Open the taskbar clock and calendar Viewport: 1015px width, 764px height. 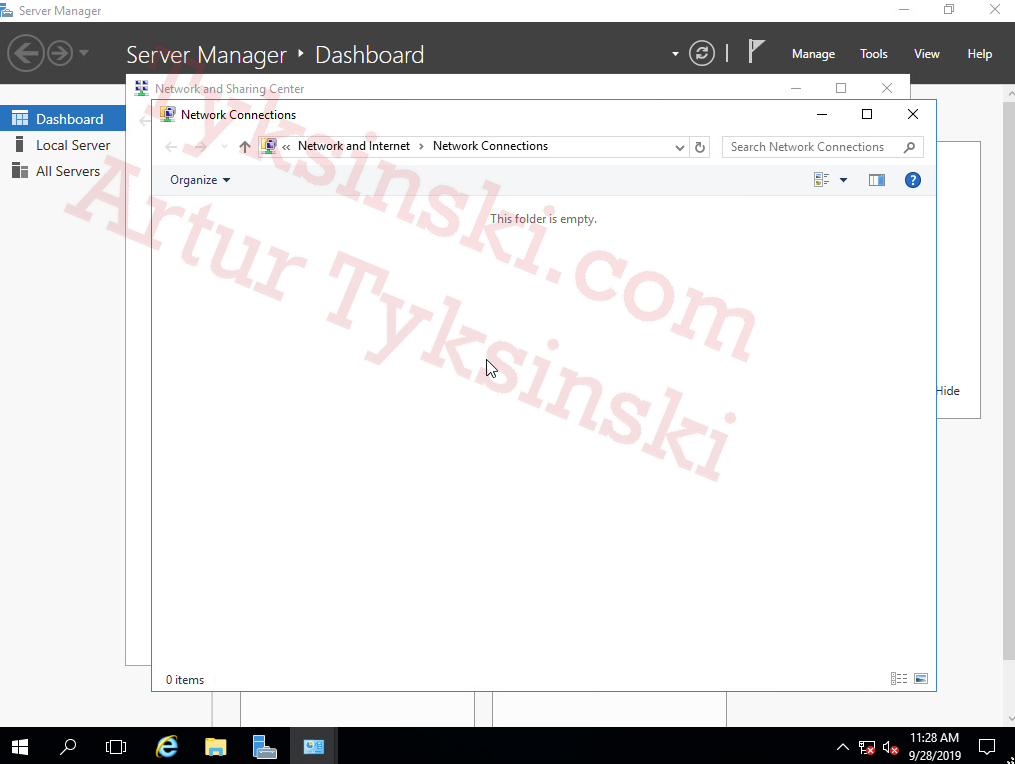[935, 747]
